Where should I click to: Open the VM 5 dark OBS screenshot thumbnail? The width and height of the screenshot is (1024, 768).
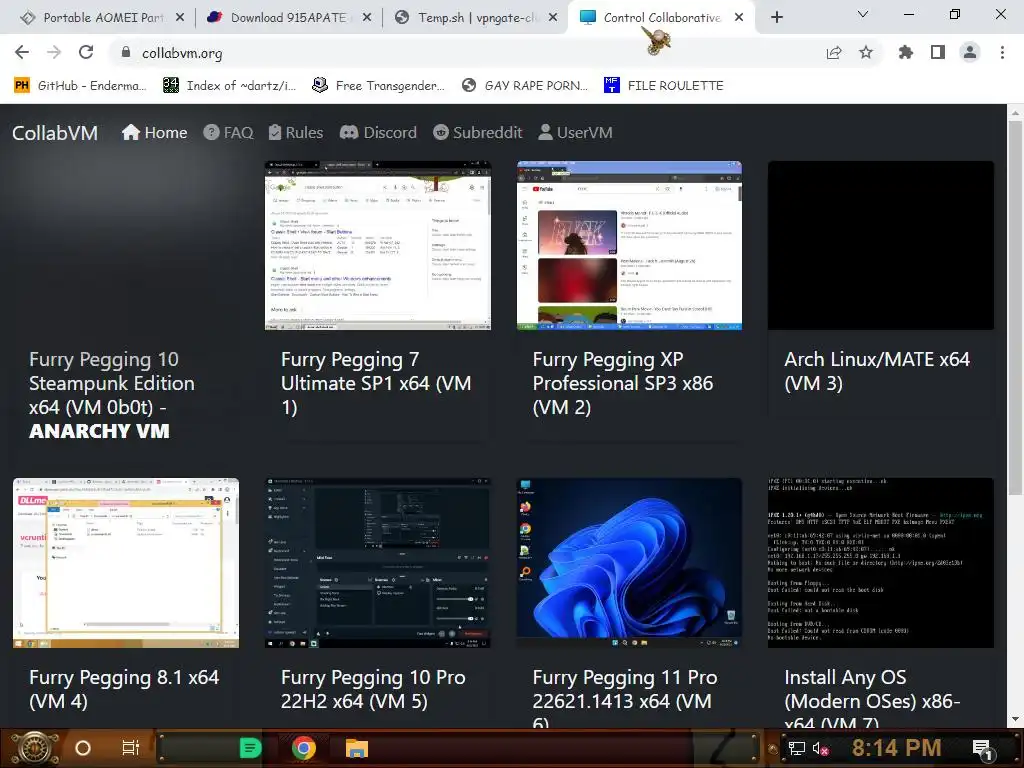377,563
